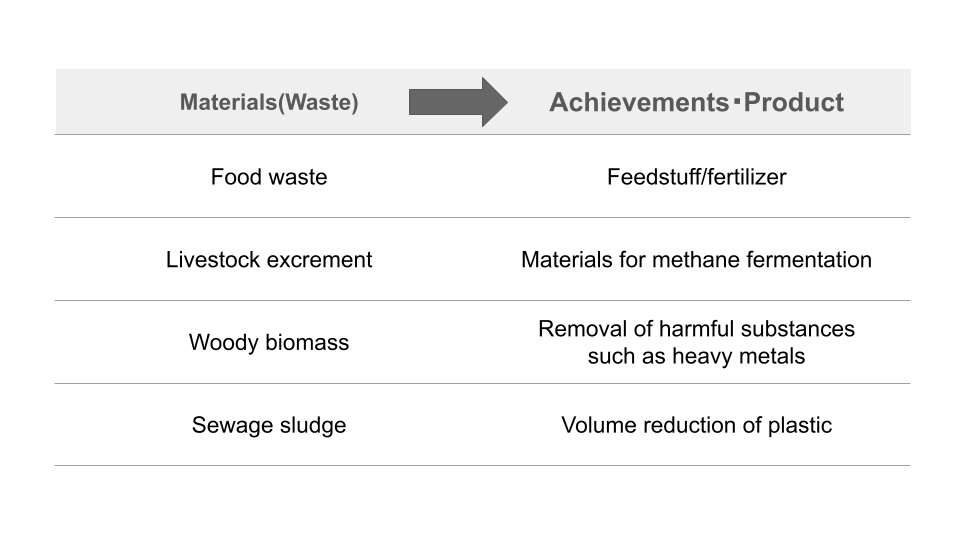Select the Woody biomass cell
This screenshot has height=540, width=960.
(x=269, y=342)
